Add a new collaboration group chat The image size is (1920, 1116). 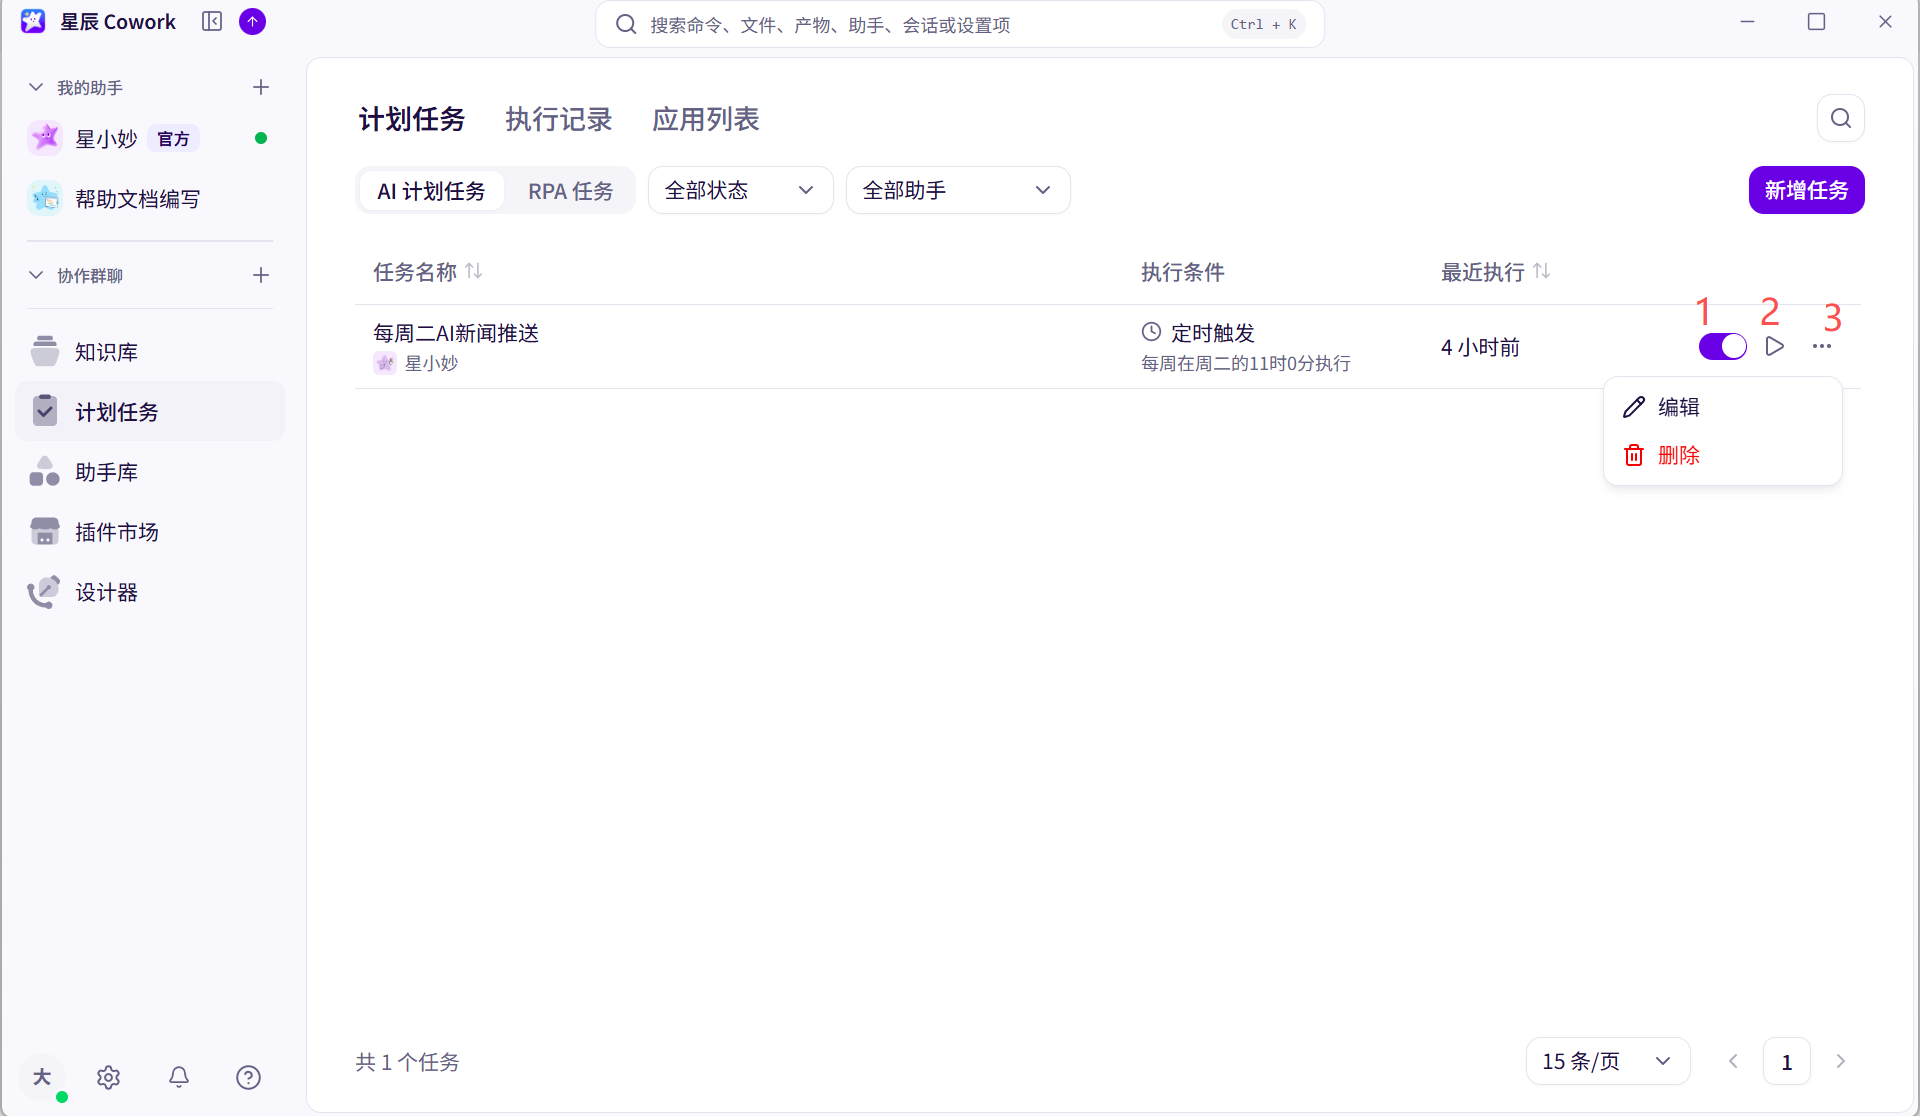point(261,275)
